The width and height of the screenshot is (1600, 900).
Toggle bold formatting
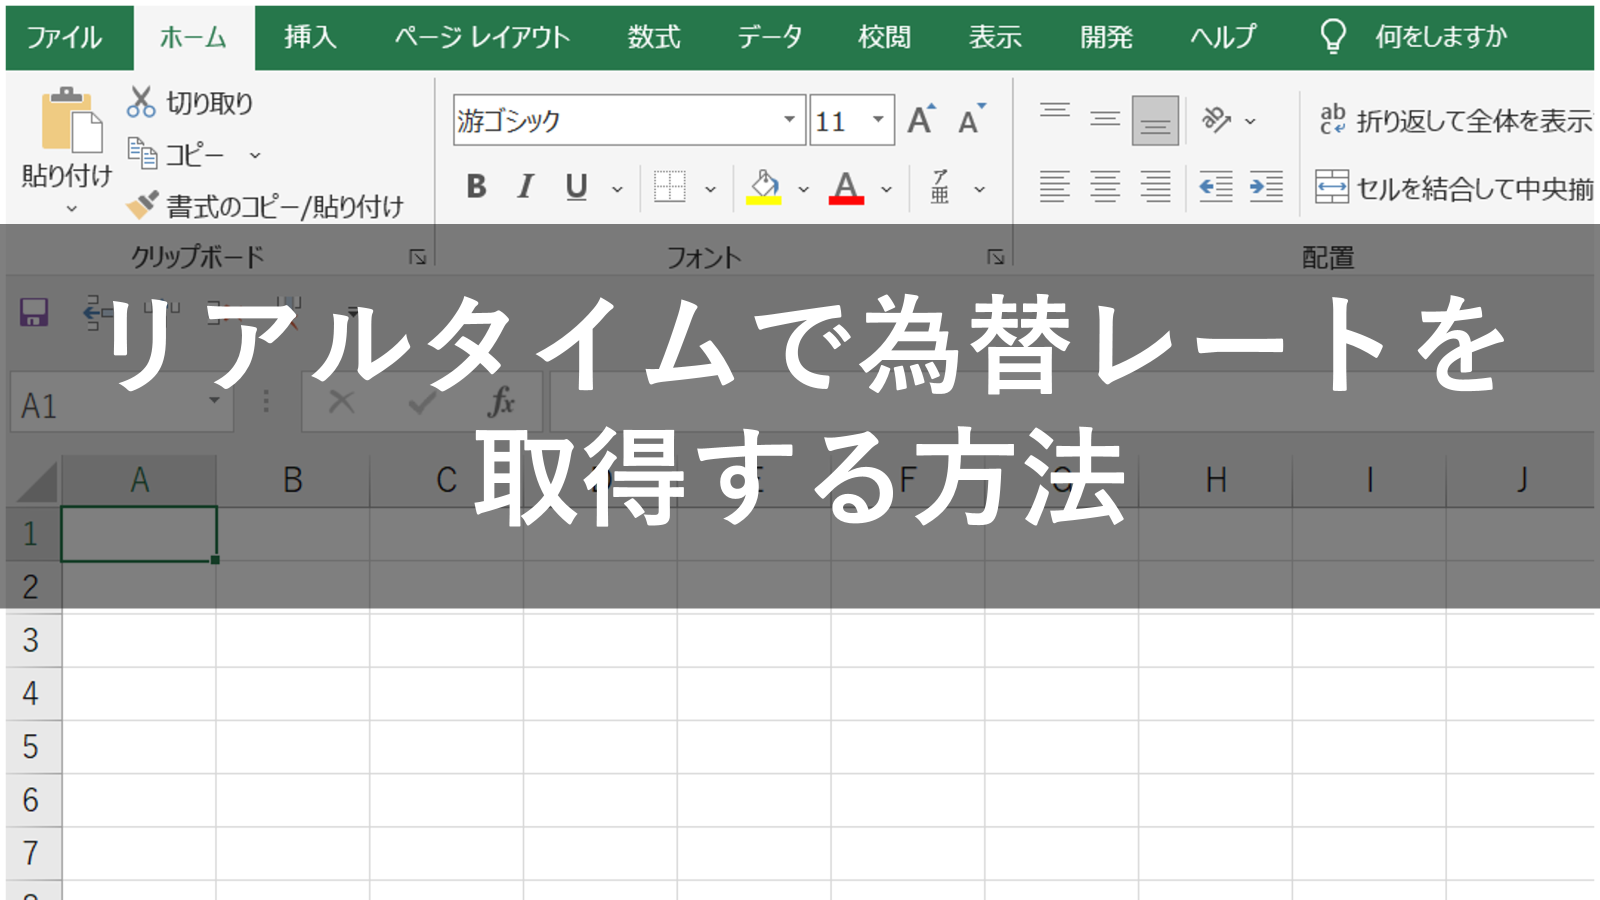[476, 187]
